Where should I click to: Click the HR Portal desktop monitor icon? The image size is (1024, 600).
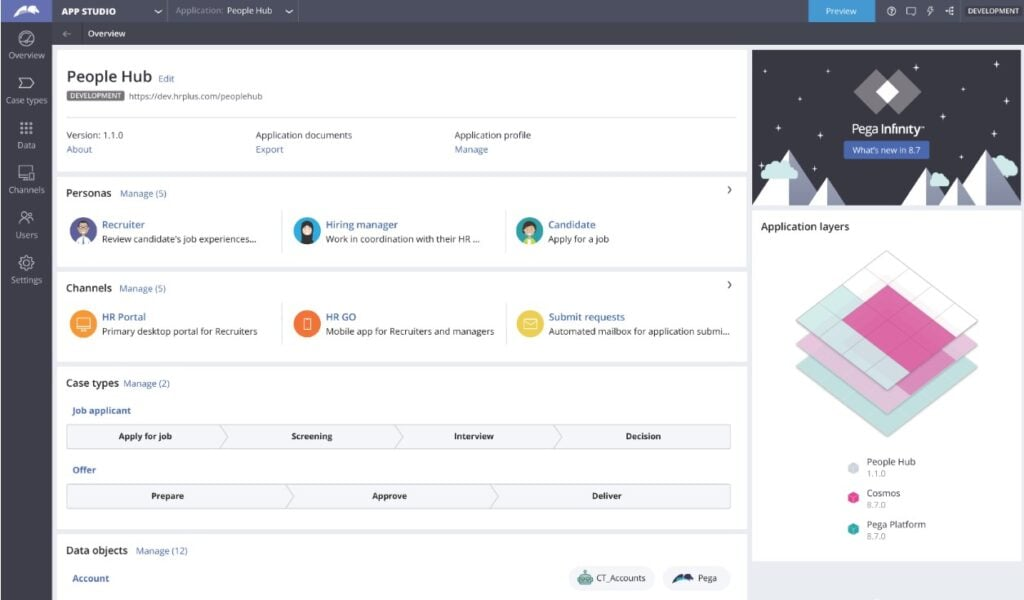pos(83,323)
